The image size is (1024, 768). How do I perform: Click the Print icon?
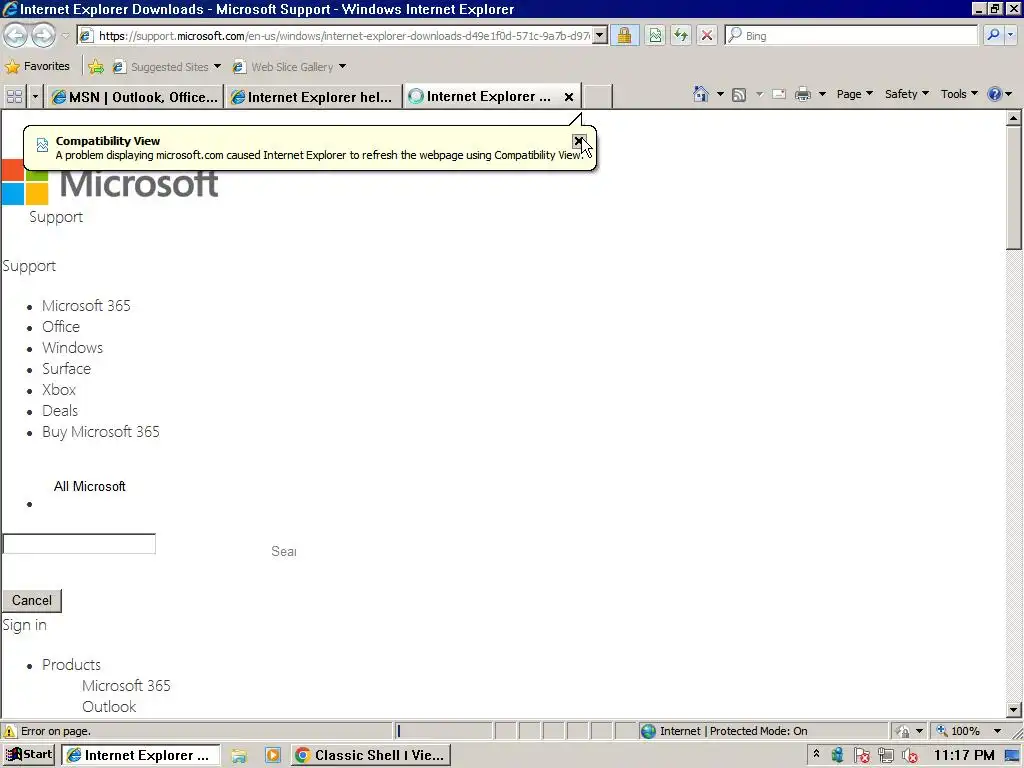[x=803, y=94]
